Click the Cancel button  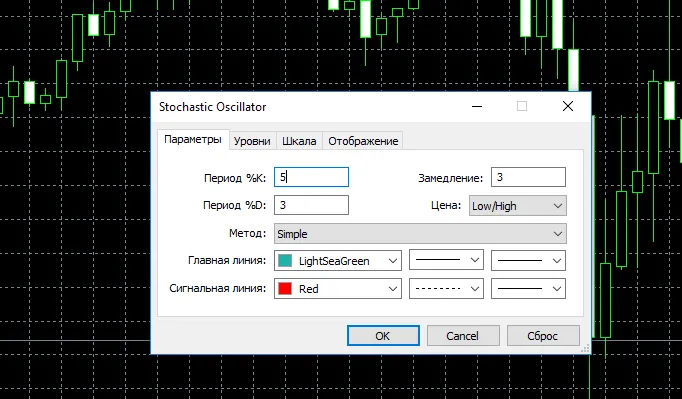pyautogui.click(x=463, y=335)
